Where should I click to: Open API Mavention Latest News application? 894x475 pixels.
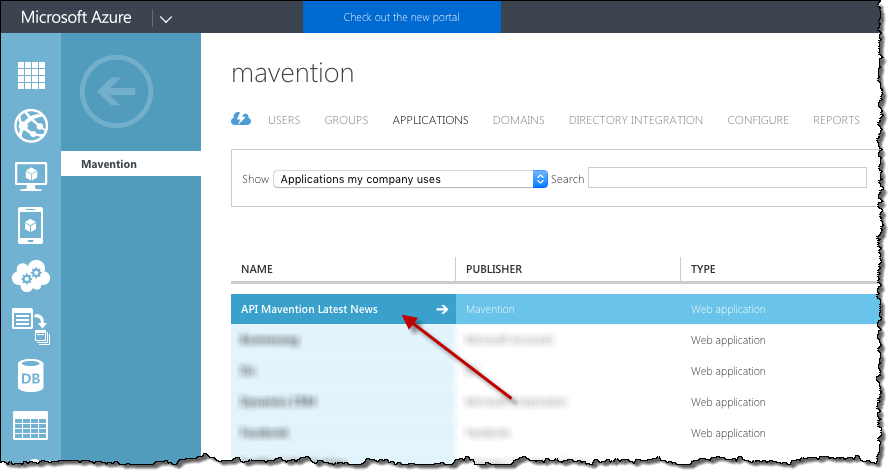coord(309,309)
